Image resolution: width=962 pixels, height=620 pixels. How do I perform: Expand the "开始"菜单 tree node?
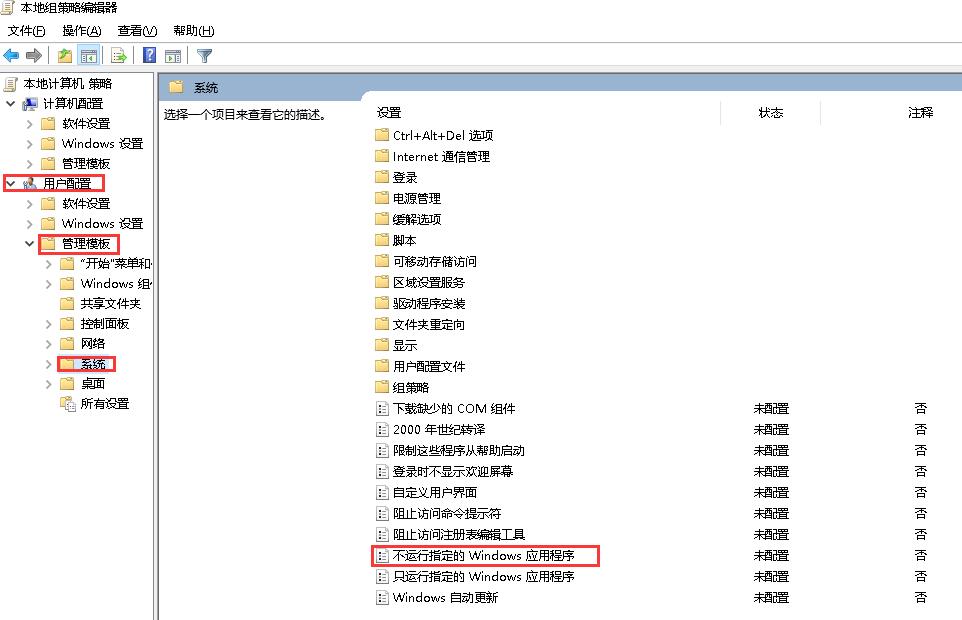[48, 264]
